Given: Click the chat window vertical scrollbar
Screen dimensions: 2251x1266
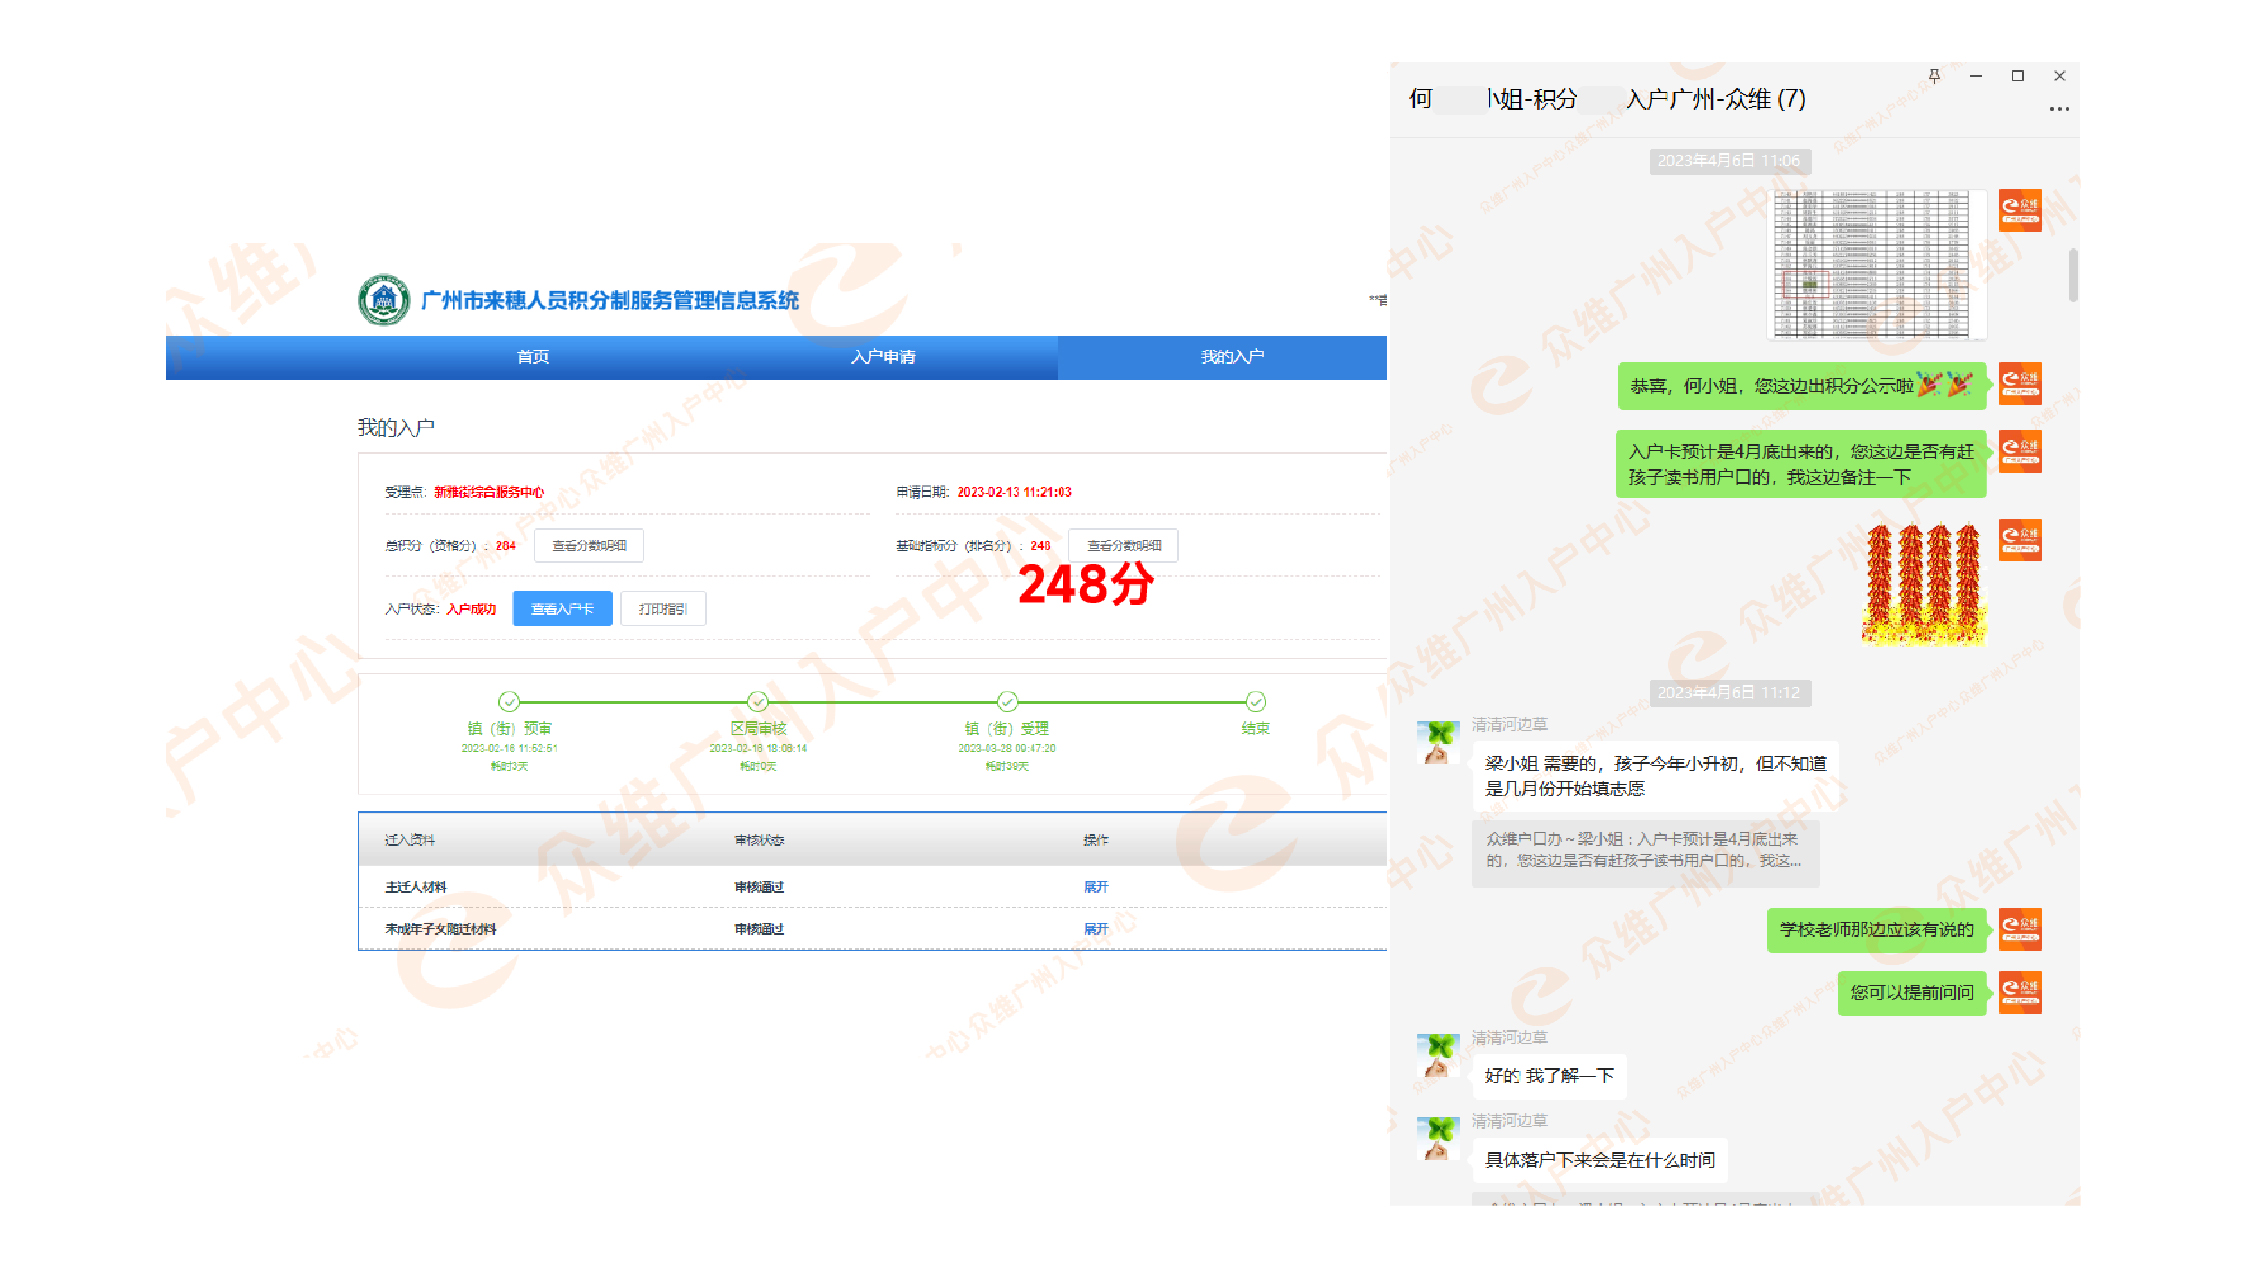Looking at the screenshot, I should click(2073, 274).
